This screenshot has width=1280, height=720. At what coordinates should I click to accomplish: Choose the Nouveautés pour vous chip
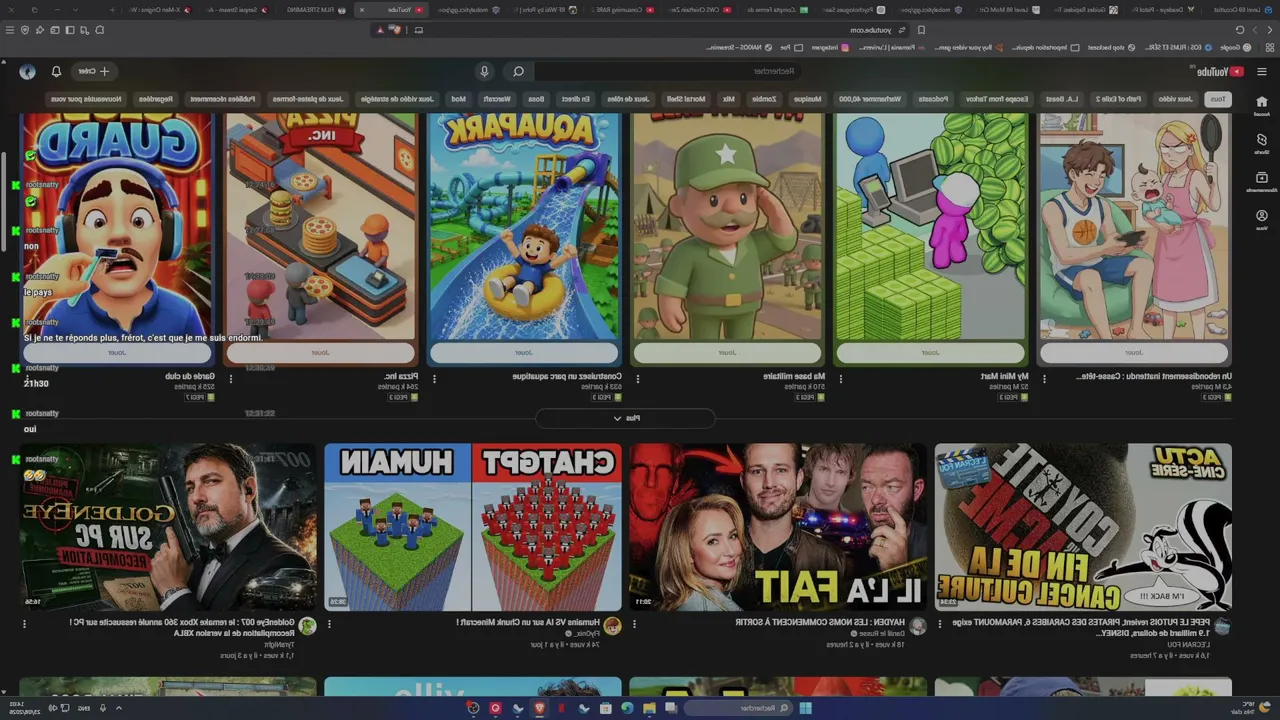[x=85, y=99]
